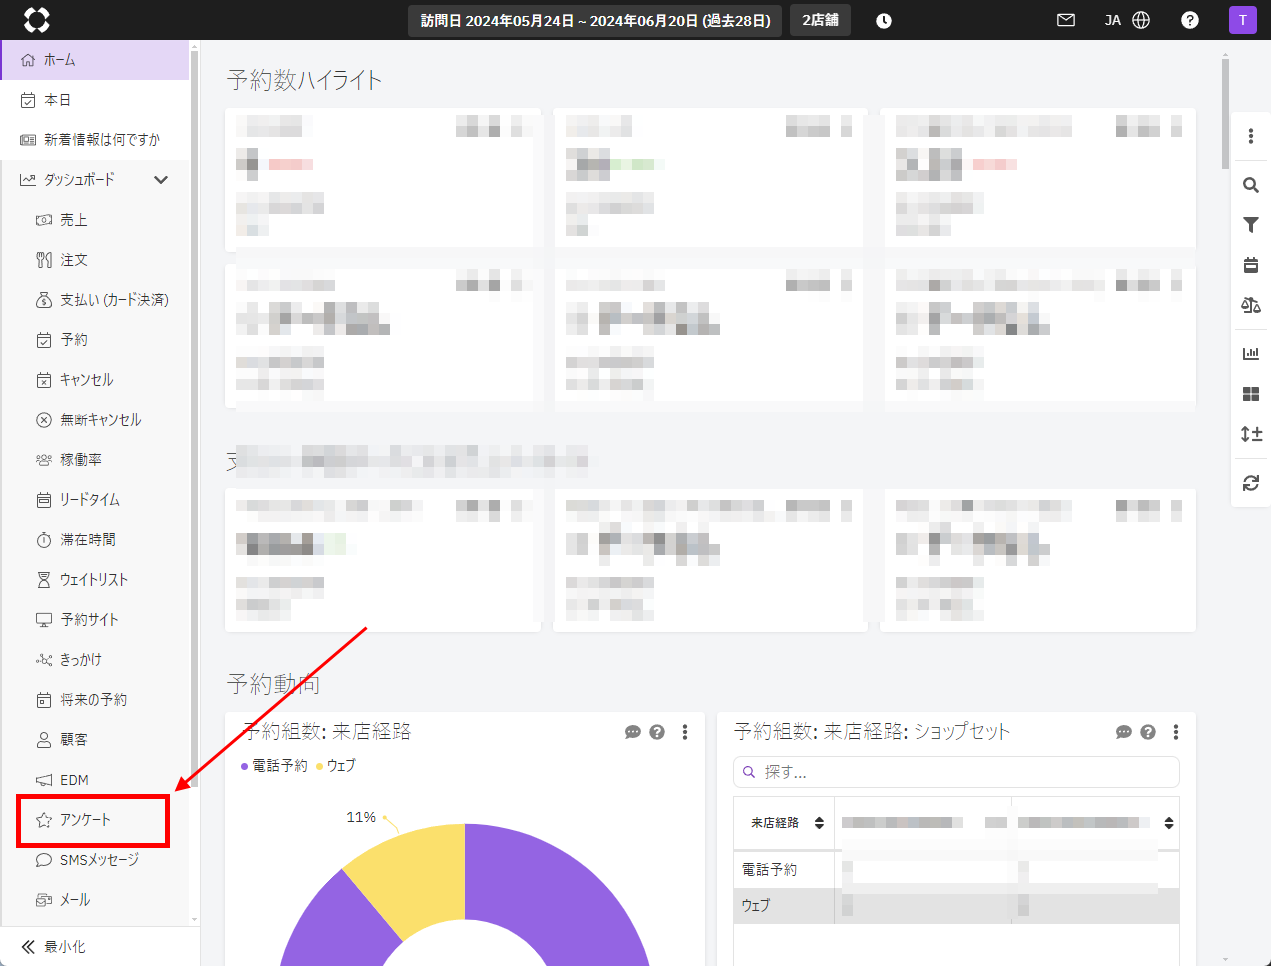Open the SMSメッセージ dashboard
Viewport: 1271px width, 966px height.
pyautogui.click(x=95, y=860)
